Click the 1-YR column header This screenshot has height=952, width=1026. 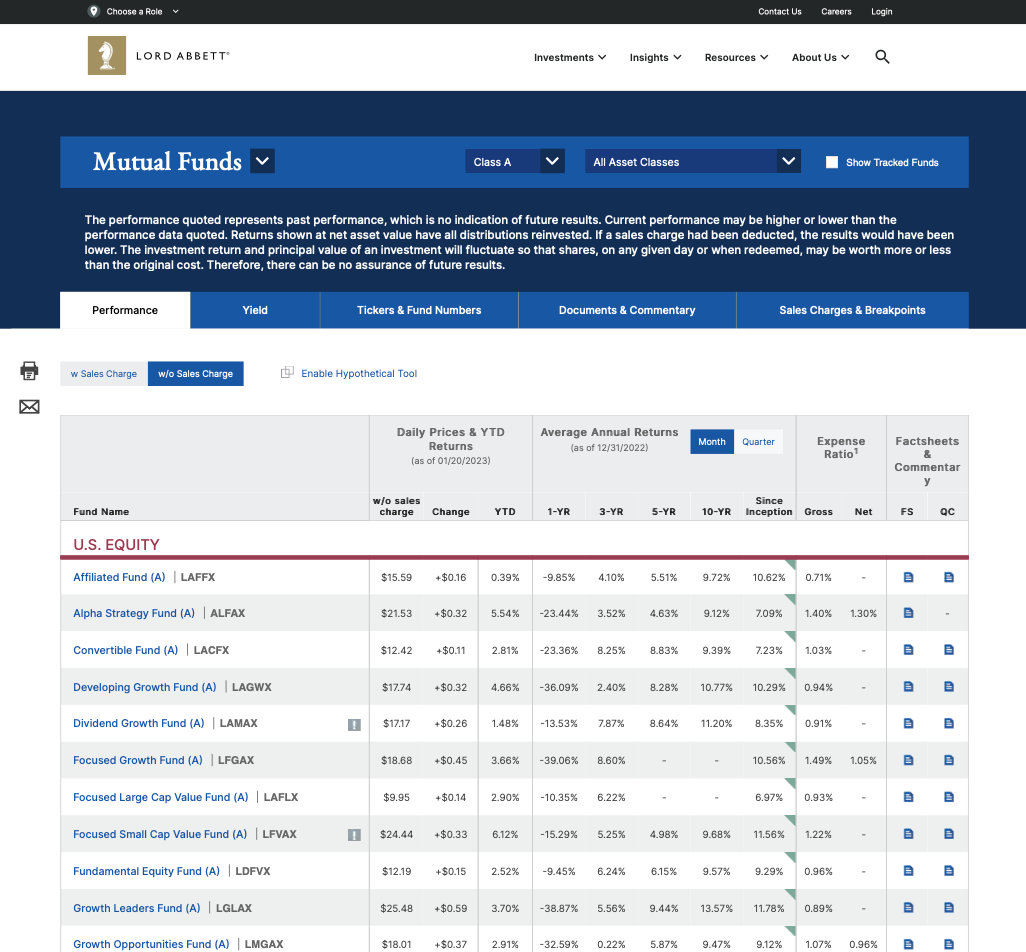coord(558,512)
